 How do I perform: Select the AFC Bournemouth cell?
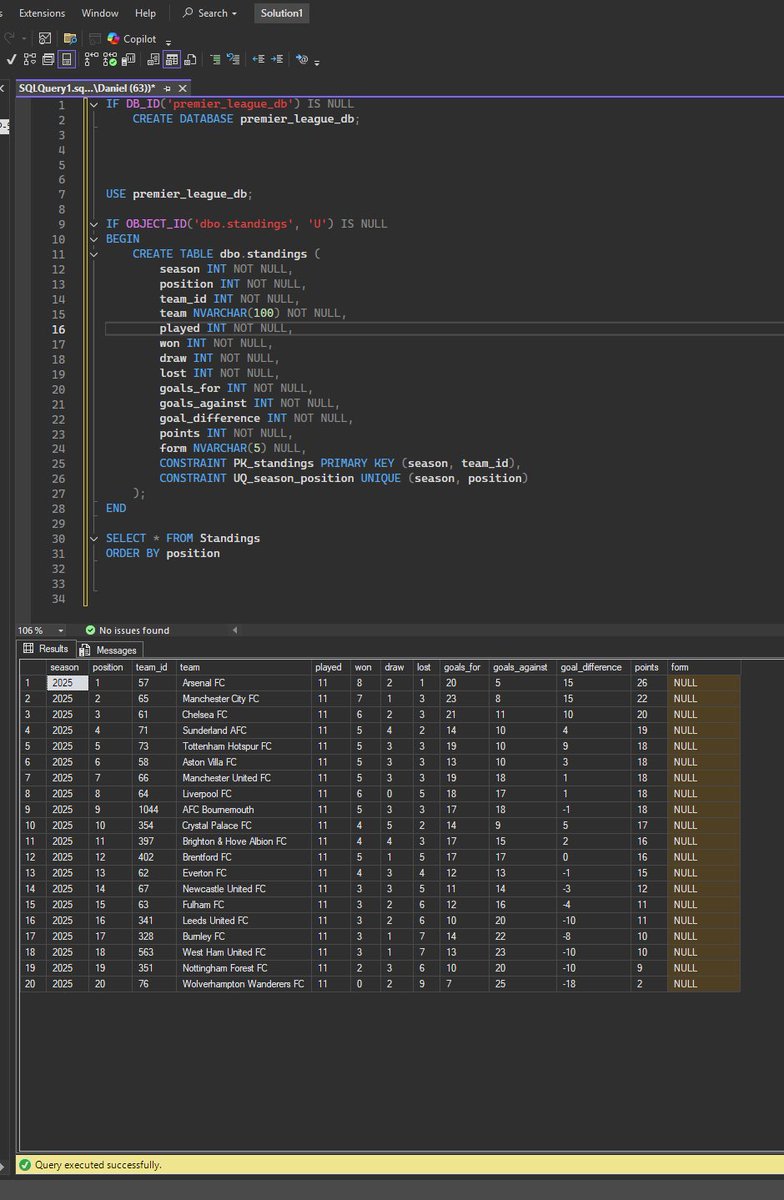click(x=244, y=809)
